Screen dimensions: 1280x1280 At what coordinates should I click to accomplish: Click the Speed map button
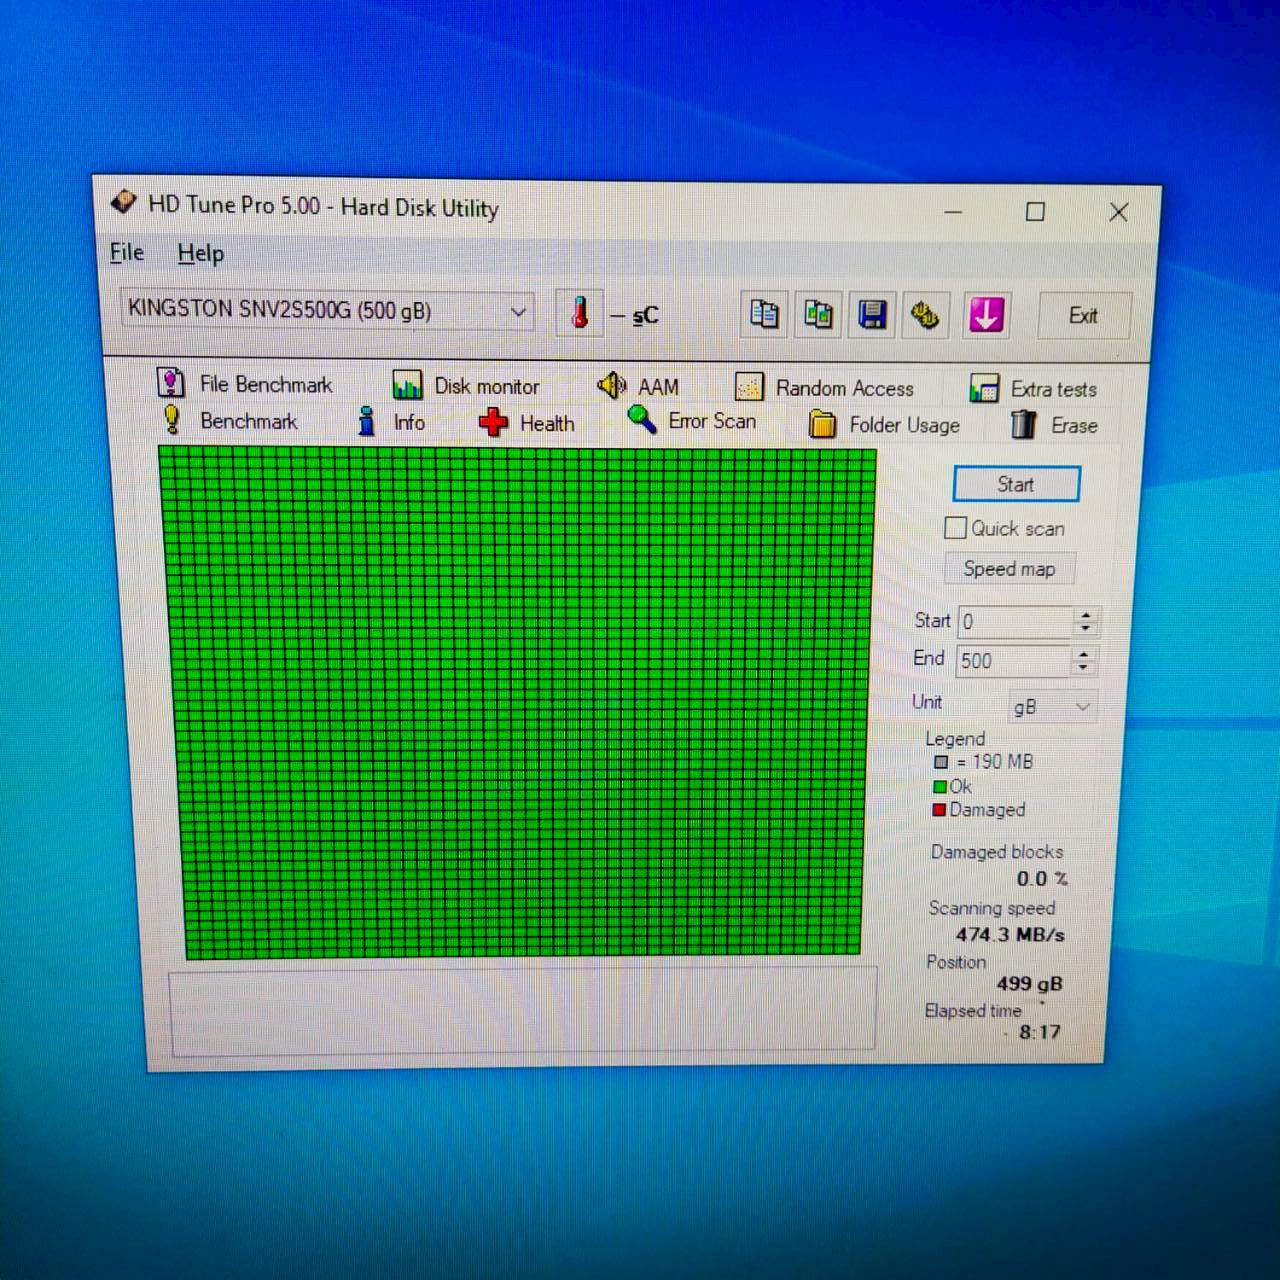(x=1009, y=569)
